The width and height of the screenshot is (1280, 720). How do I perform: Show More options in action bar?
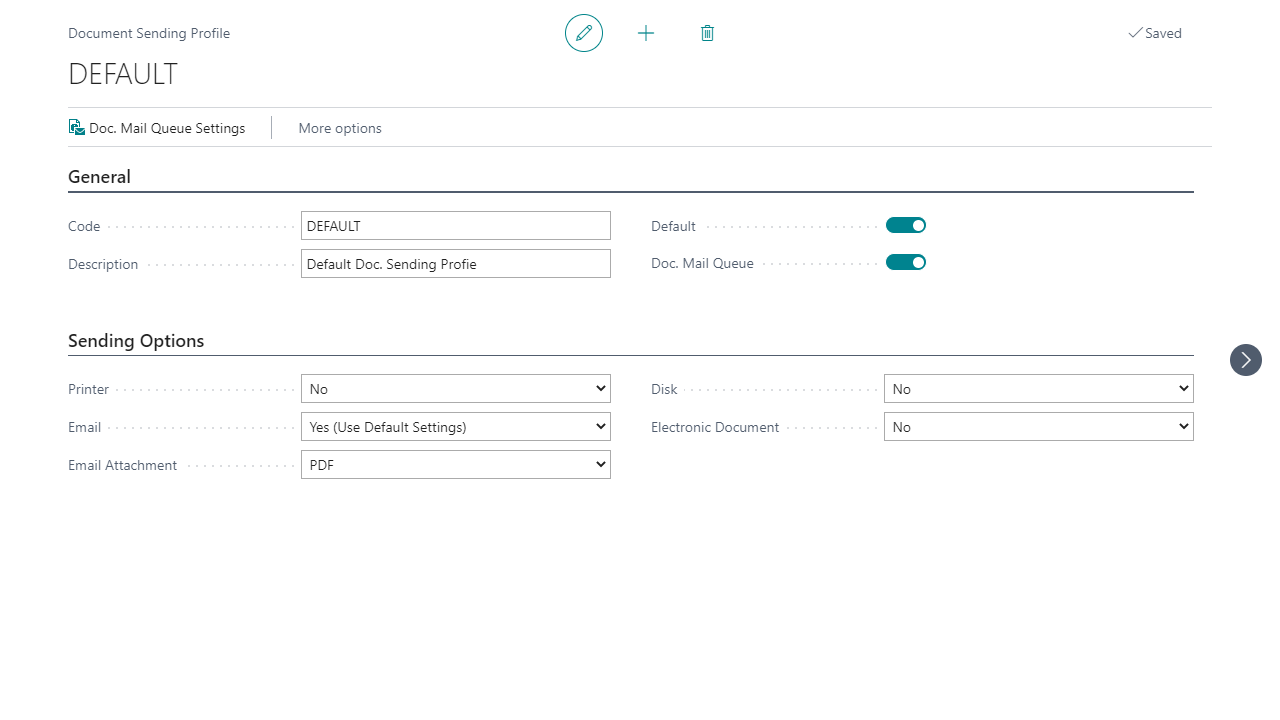[340, 128]
